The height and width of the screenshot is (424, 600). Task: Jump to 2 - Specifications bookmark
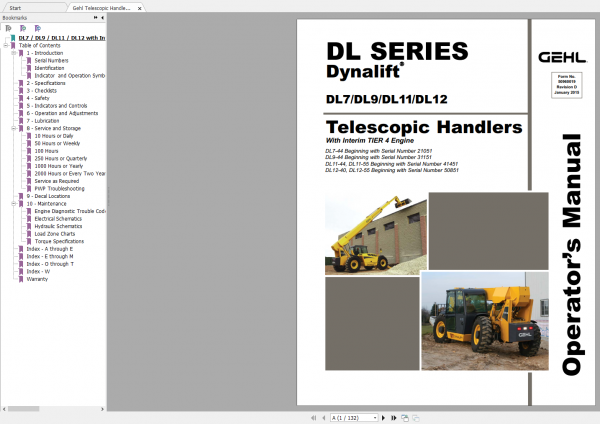(x=46, y=83)
